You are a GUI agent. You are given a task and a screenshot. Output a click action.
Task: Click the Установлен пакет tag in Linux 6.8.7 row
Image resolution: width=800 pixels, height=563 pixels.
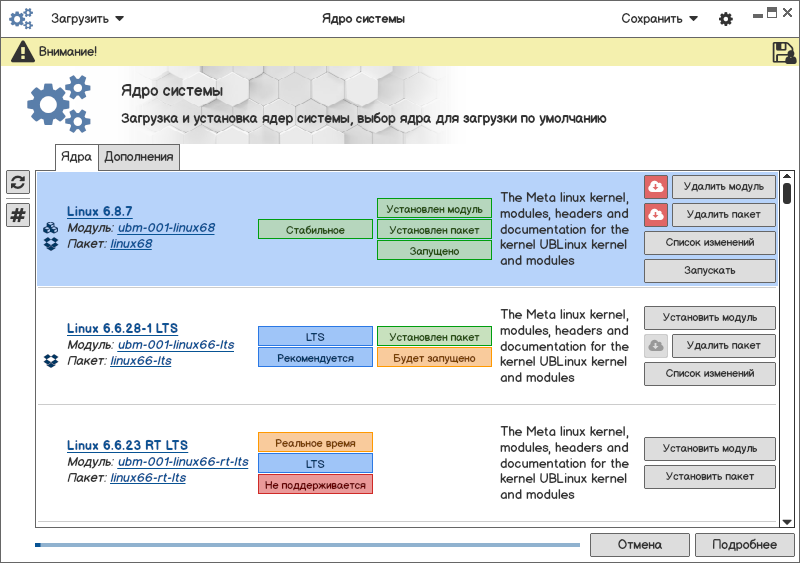pyautogui.click(x=434, y=230)
